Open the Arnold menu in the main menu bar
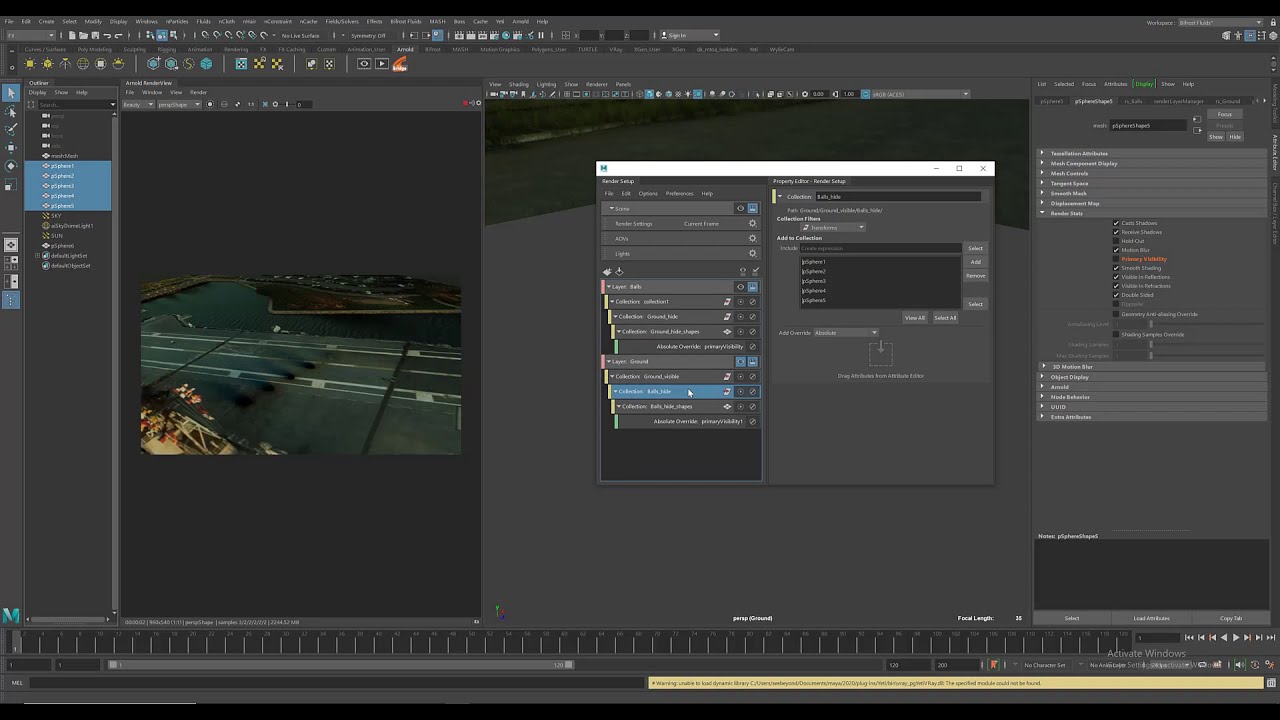Screen dimensions: 1280x720 [x=520, y=21]
